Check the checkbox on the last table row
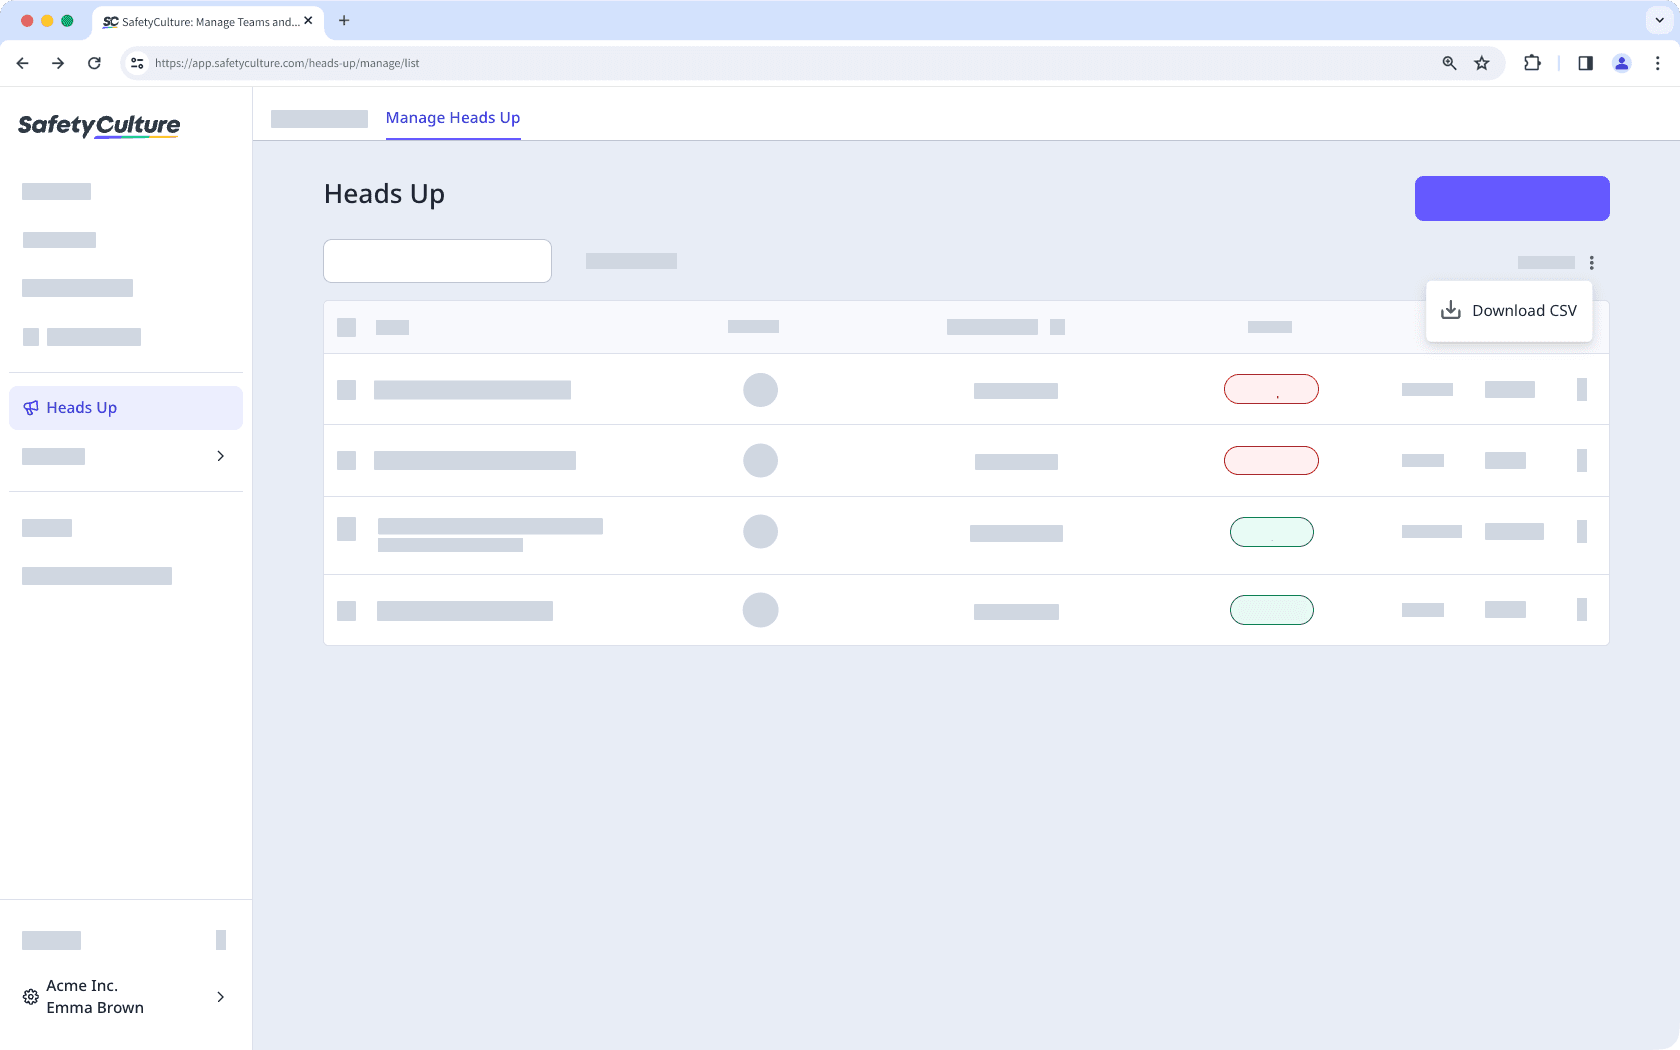 tap(346, 609)
